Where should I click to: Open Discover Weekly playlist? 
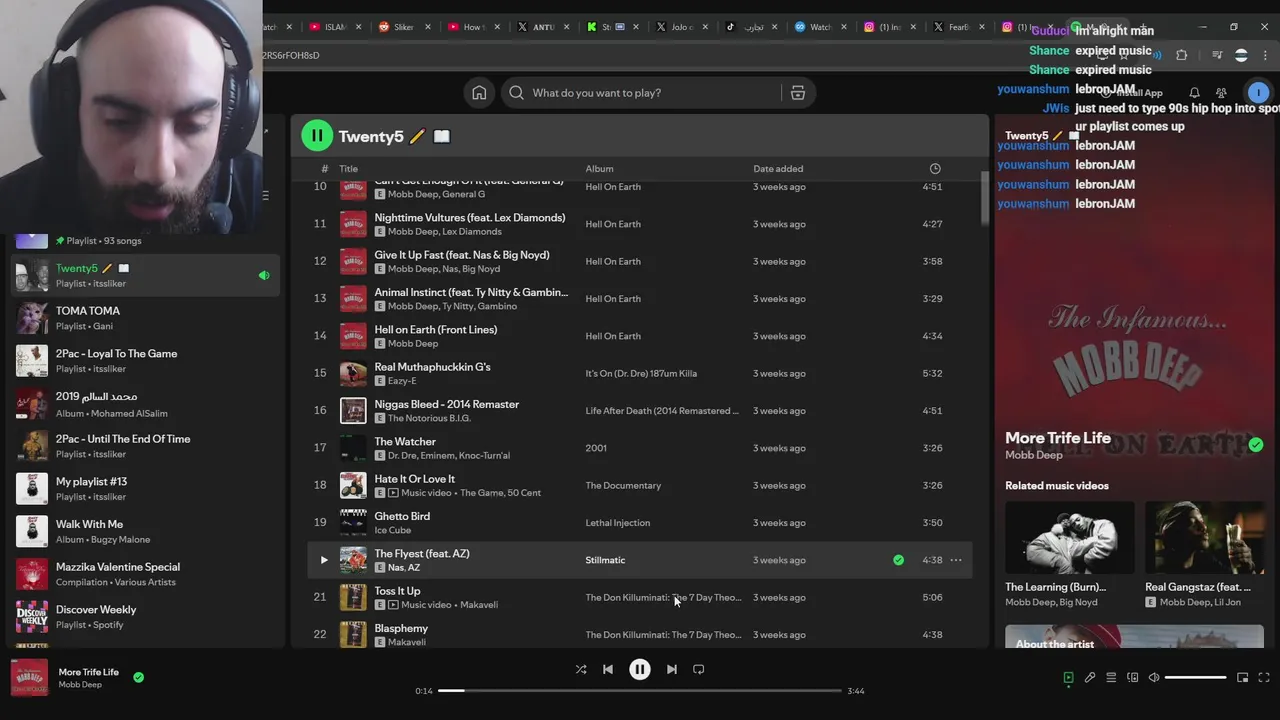click(x=145, y=617)
